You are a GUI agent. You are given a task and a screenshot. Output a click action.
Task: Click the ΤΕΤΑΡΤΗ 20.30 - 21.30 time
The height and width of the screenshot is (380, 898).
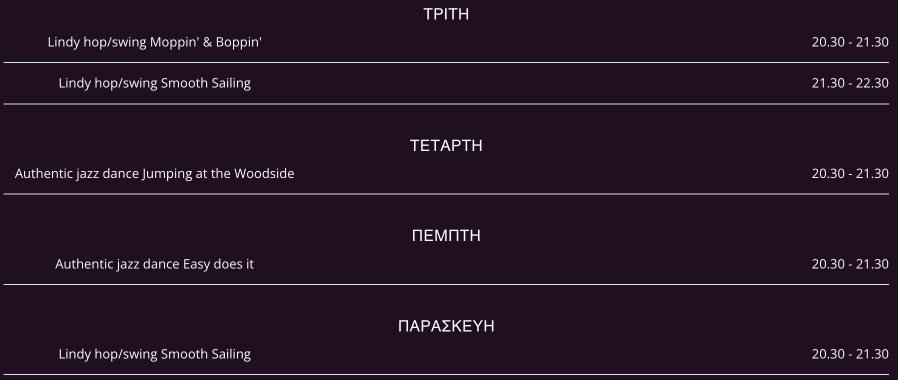click(850, 173)
